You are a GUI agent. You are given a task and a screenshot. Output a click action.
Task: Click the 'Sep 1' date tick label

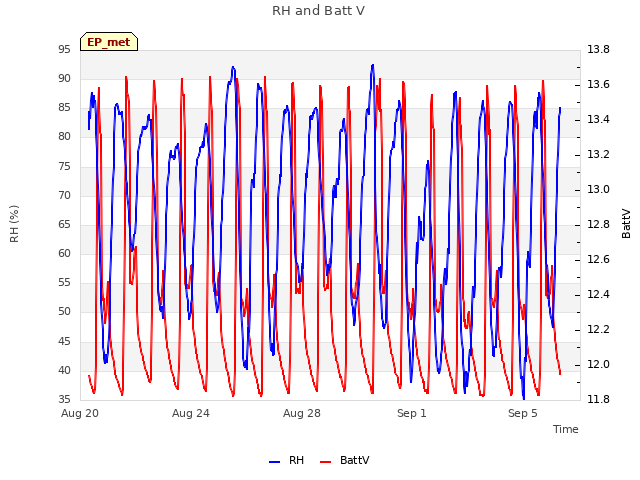(x=412, y=413)
